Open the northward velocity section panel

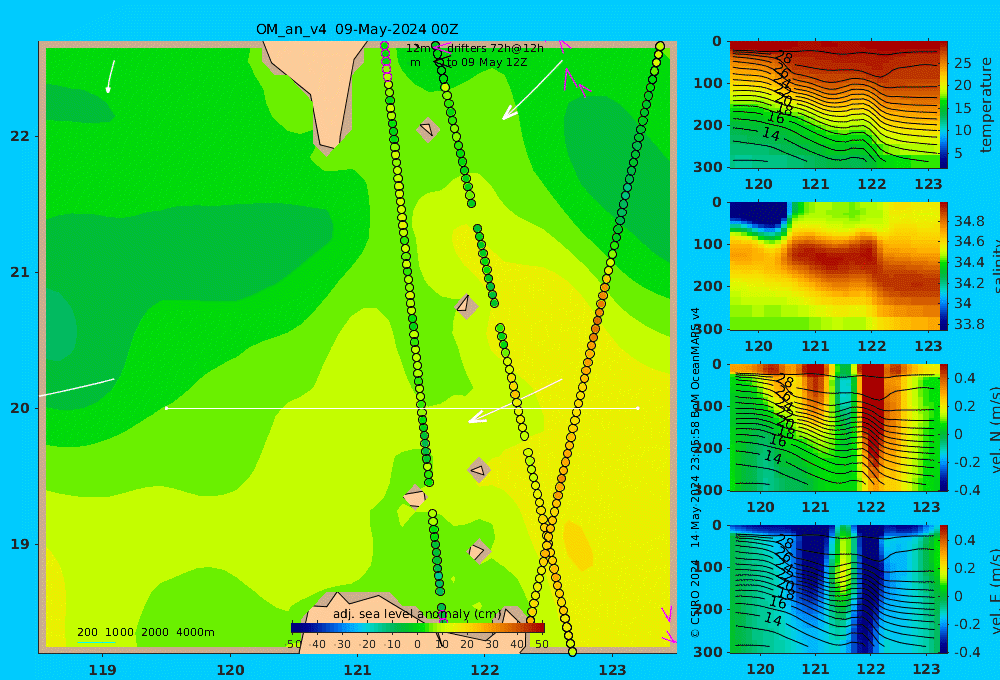pos(834,427)
